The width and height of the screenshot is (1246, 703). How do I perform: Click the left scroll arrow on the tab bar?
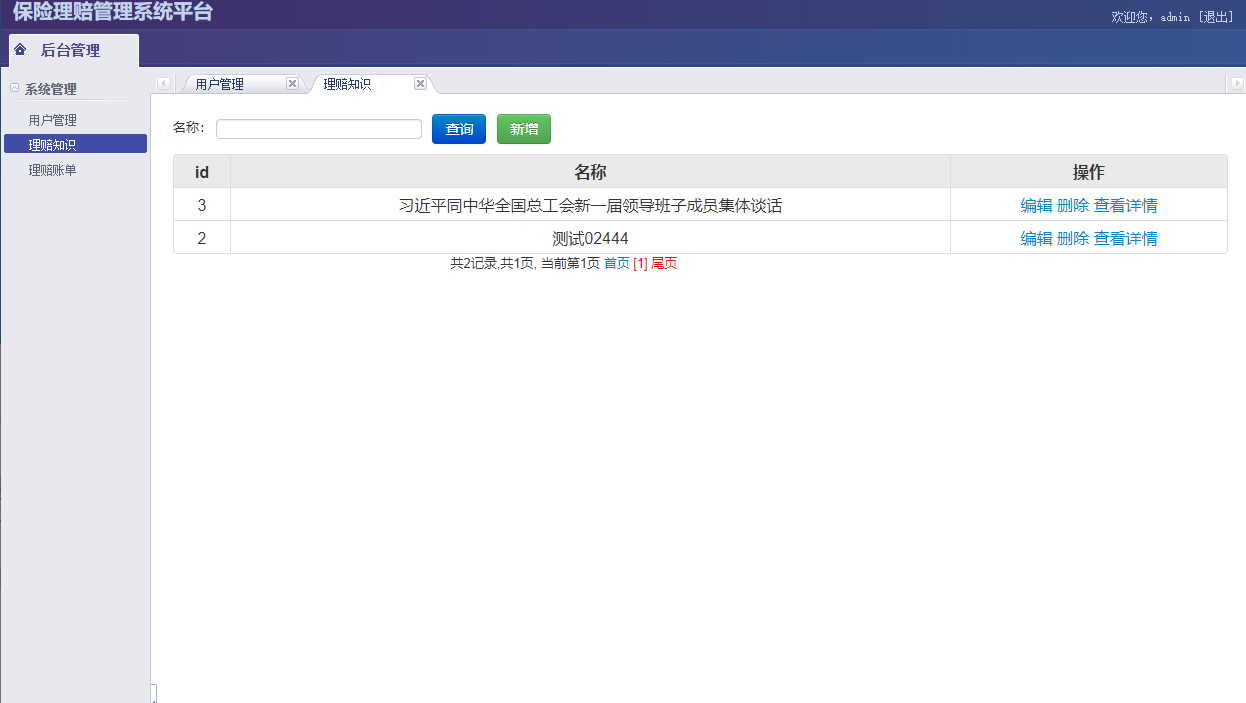(164, 83)
